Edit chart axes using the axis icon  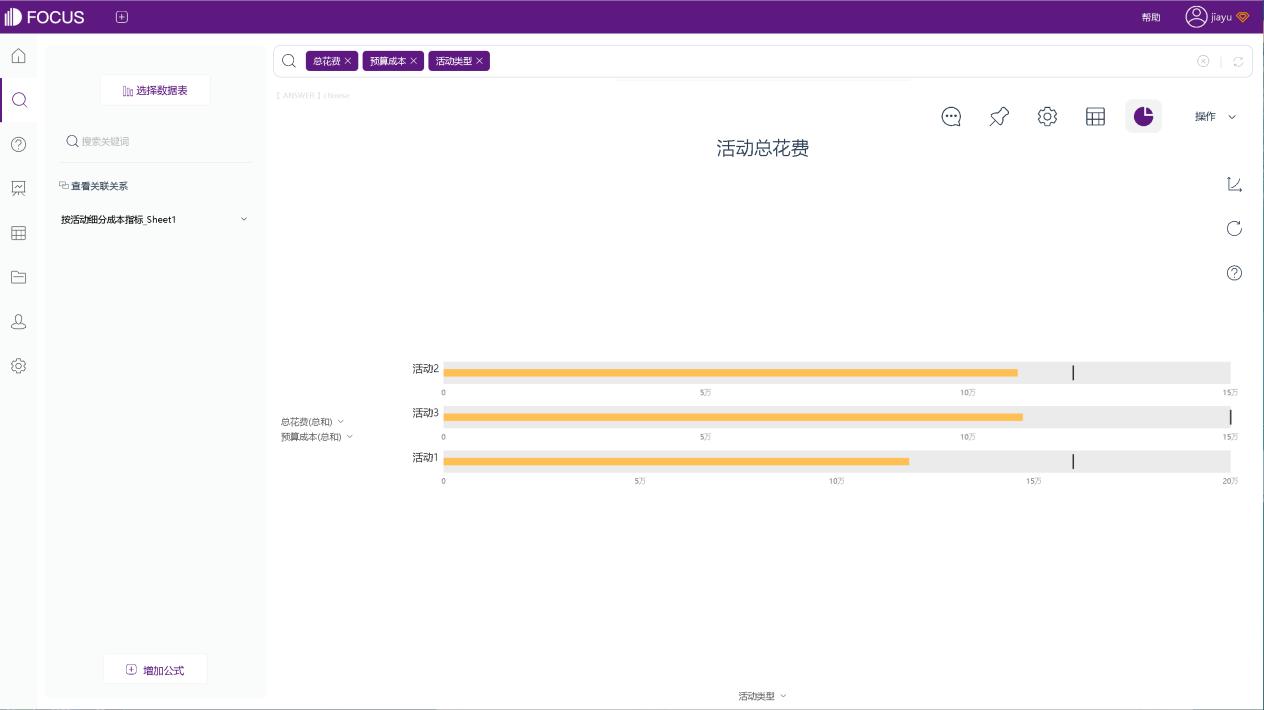tap(1234, 184)
